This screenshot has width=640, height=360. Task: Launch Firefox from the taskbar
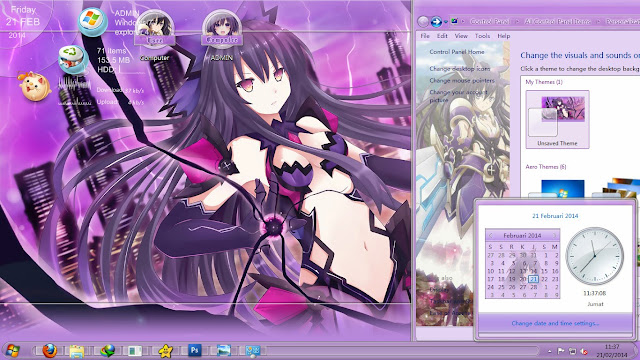pos(49,351)
